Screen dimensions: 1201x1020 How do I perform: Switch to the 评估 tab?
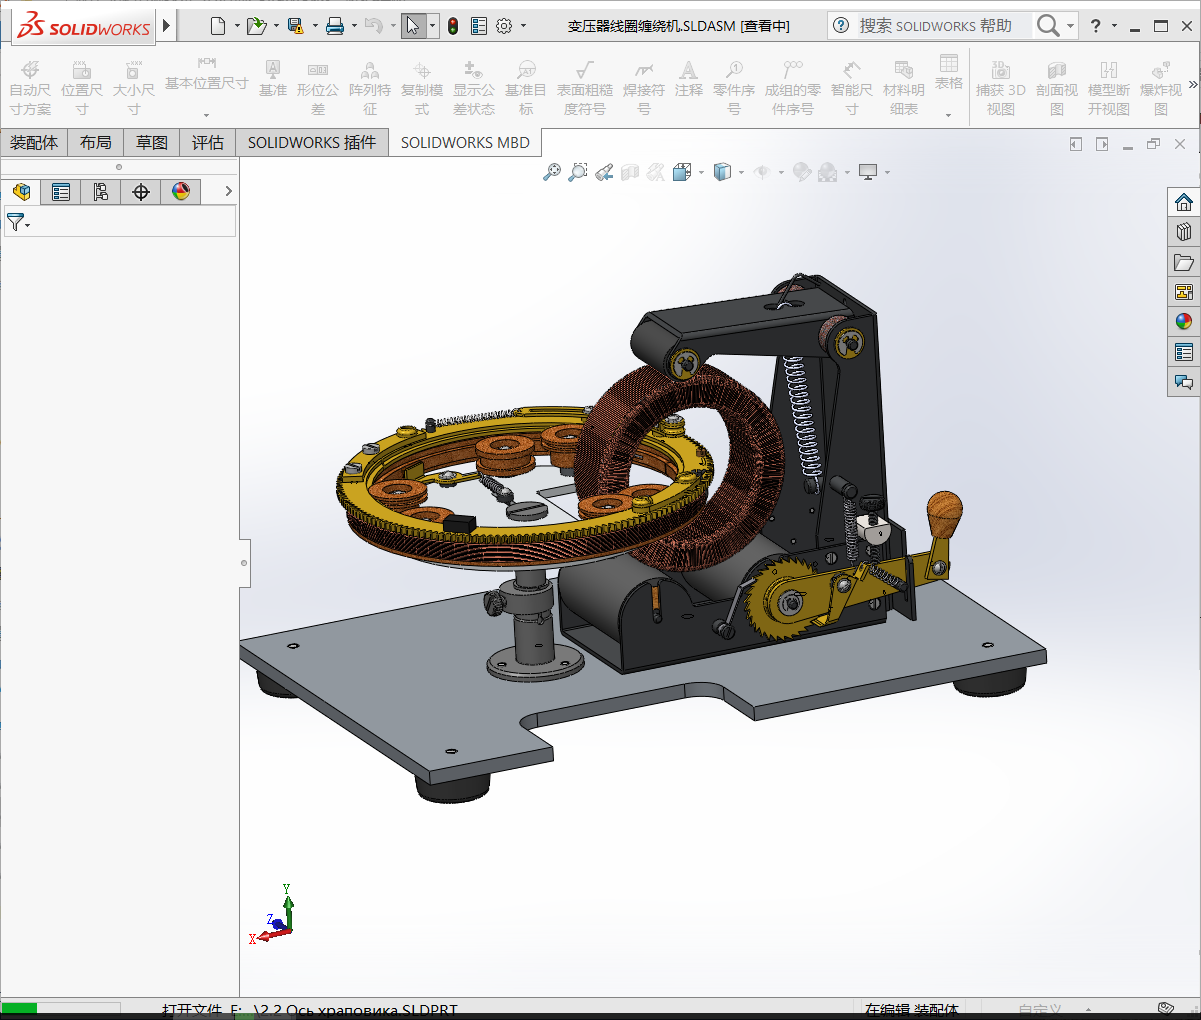point(208,143)
